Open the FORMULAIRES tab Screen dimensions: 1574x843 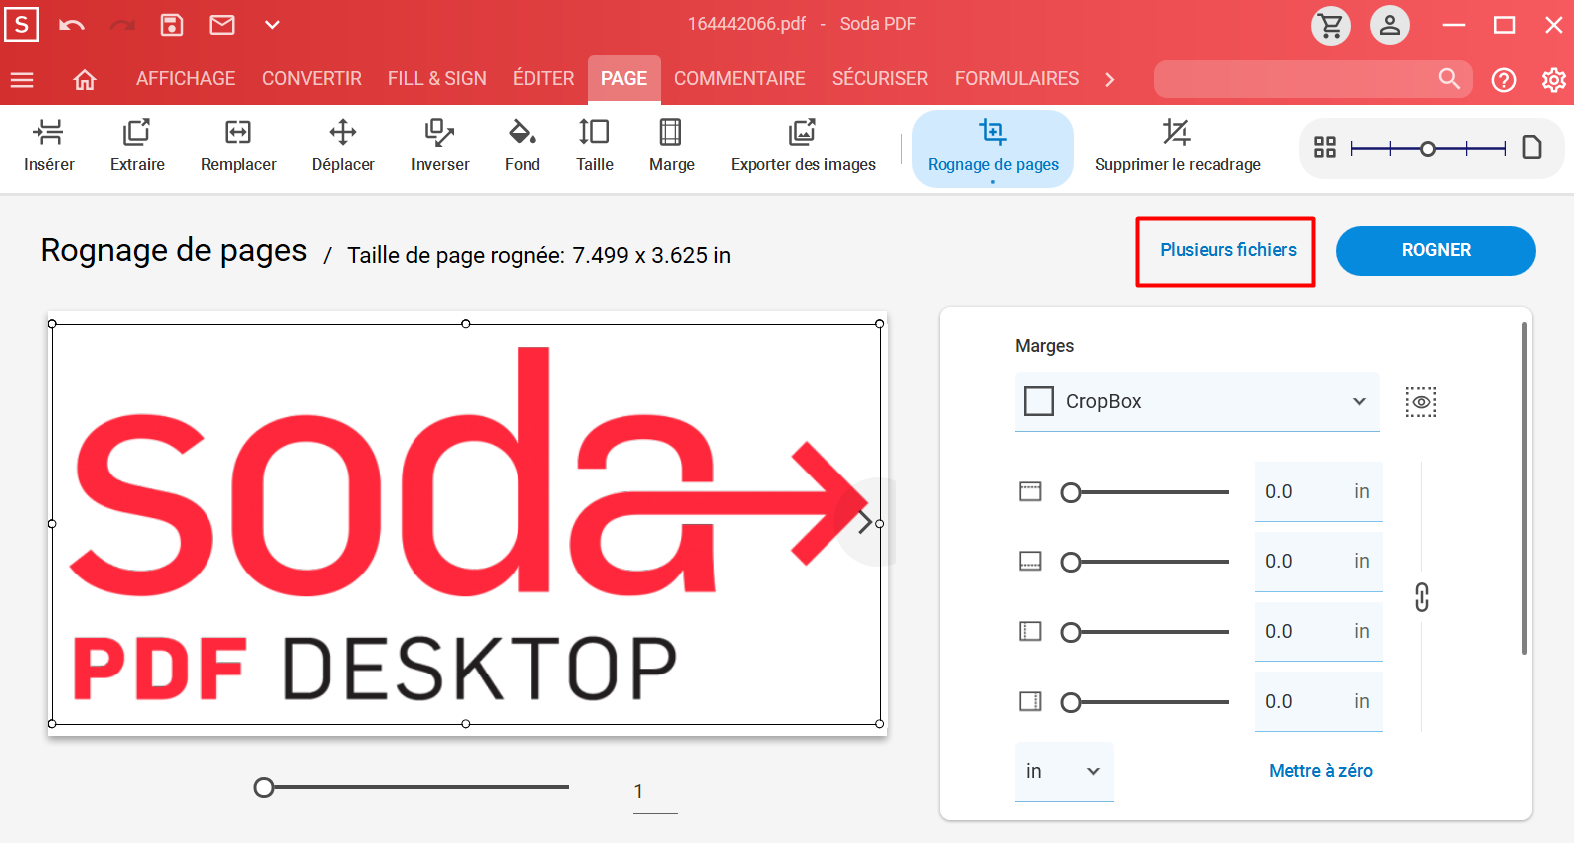(x=1017, y=78)
